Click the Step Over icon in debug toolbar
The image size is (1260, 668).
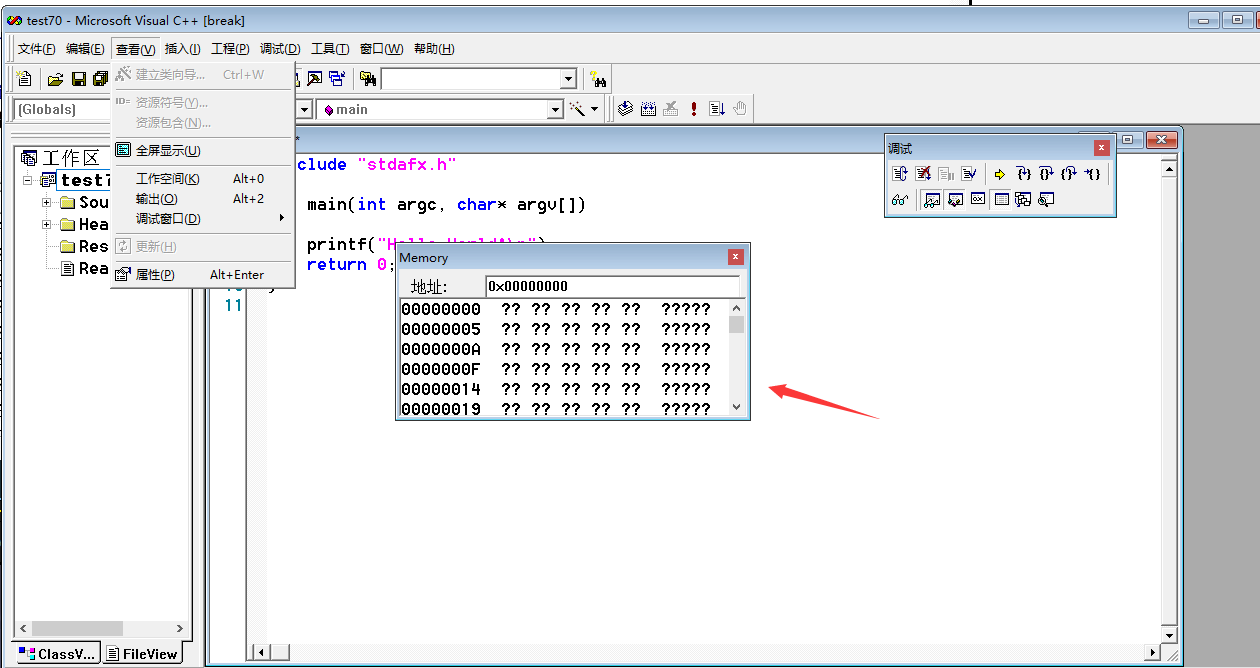1046,174
